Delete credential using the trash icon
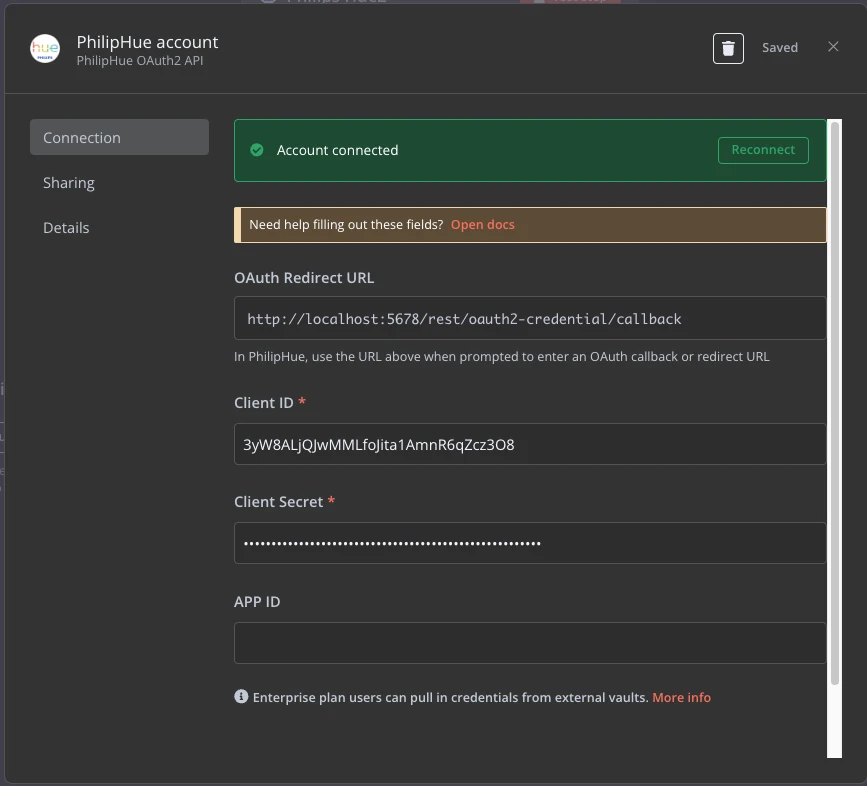867x786 pixels. [728, 48]
